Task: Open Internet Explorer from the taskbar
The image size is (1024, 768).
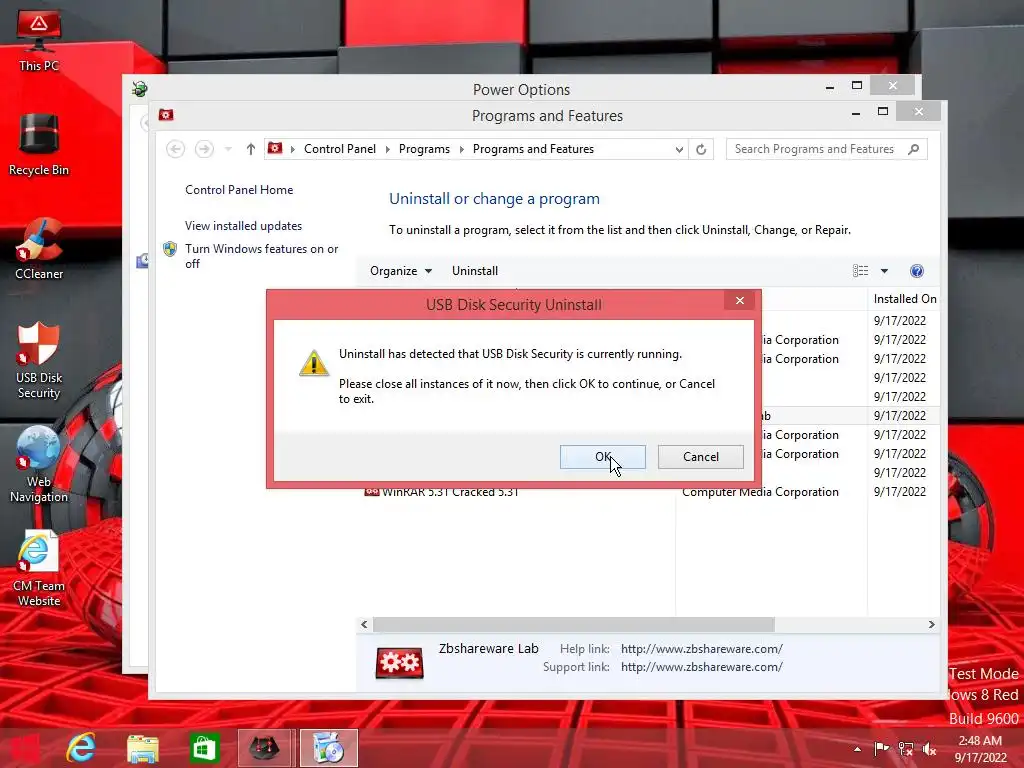Action: pos(81,748)
